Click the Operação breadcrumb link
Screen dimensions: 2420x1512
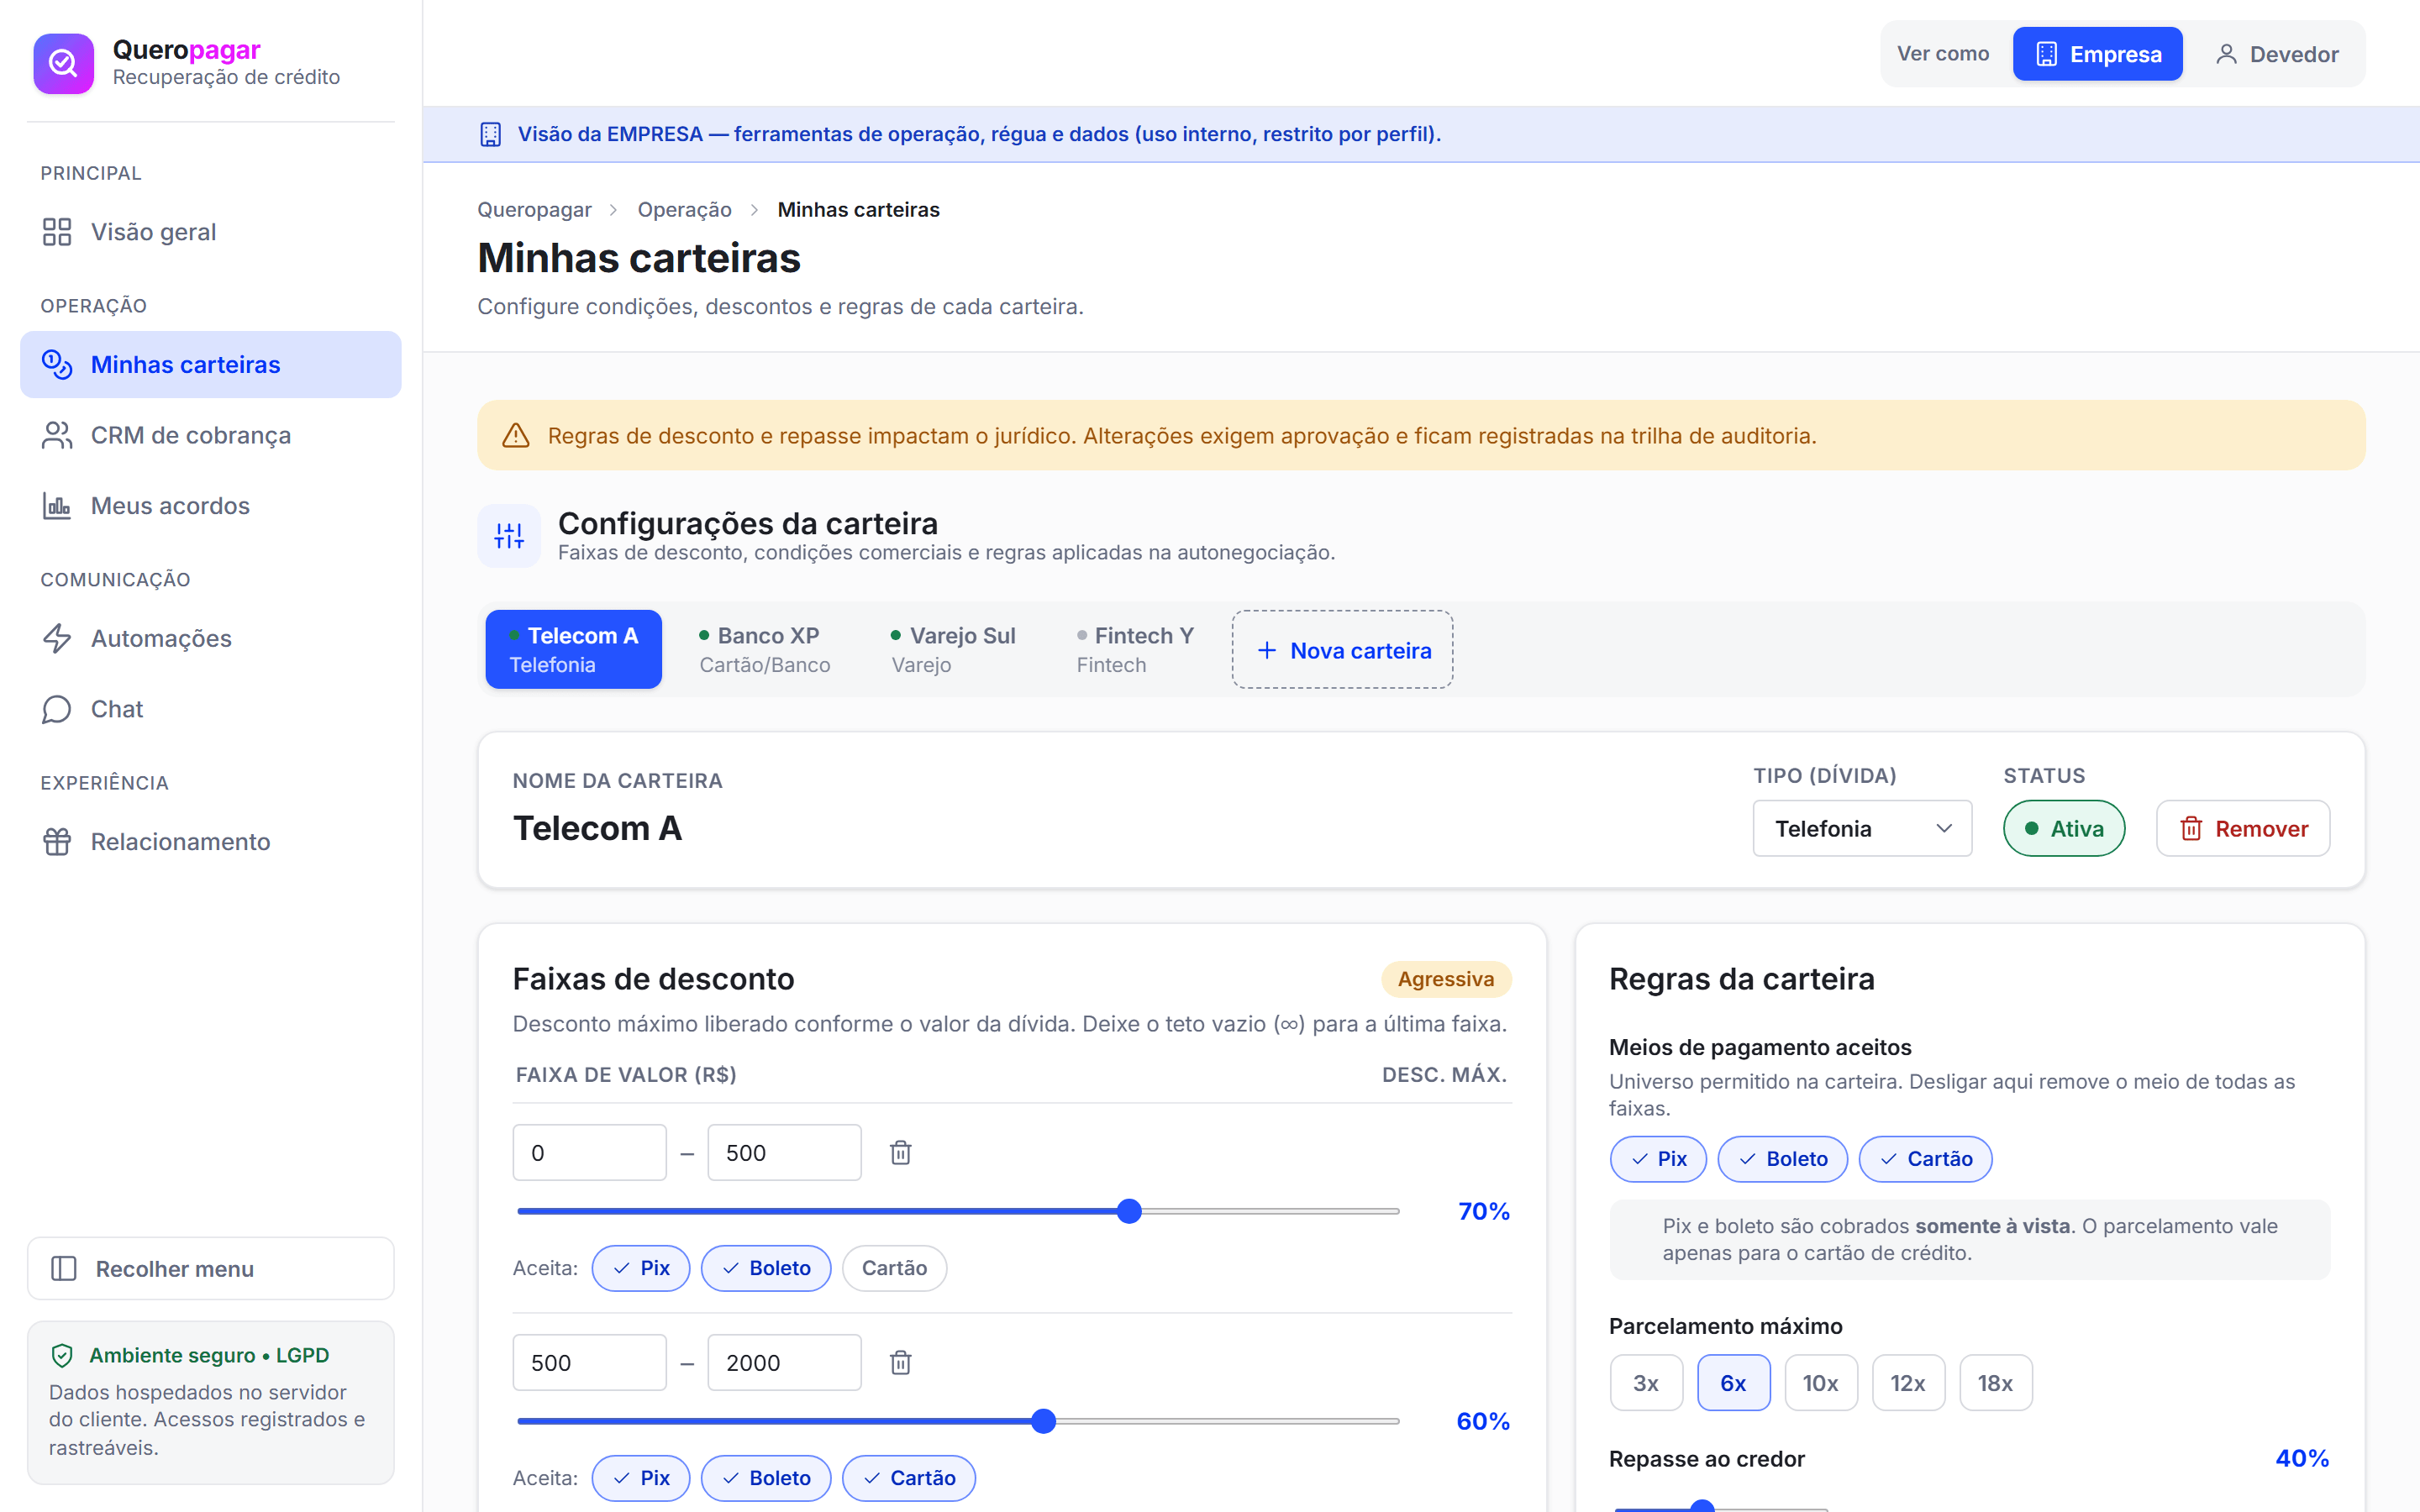[685, 209]
